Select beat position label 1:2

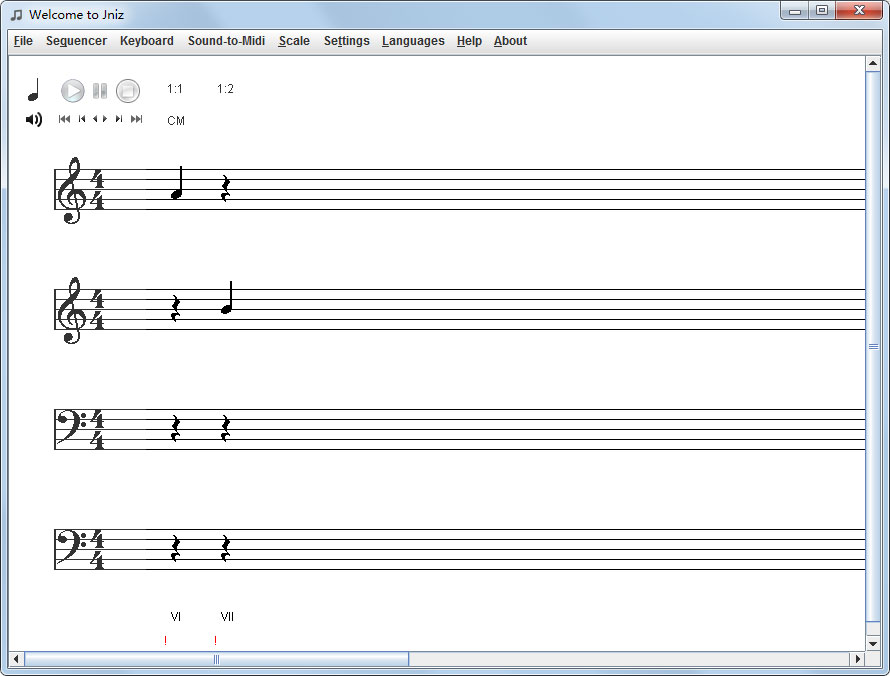(x=225, y=89)
